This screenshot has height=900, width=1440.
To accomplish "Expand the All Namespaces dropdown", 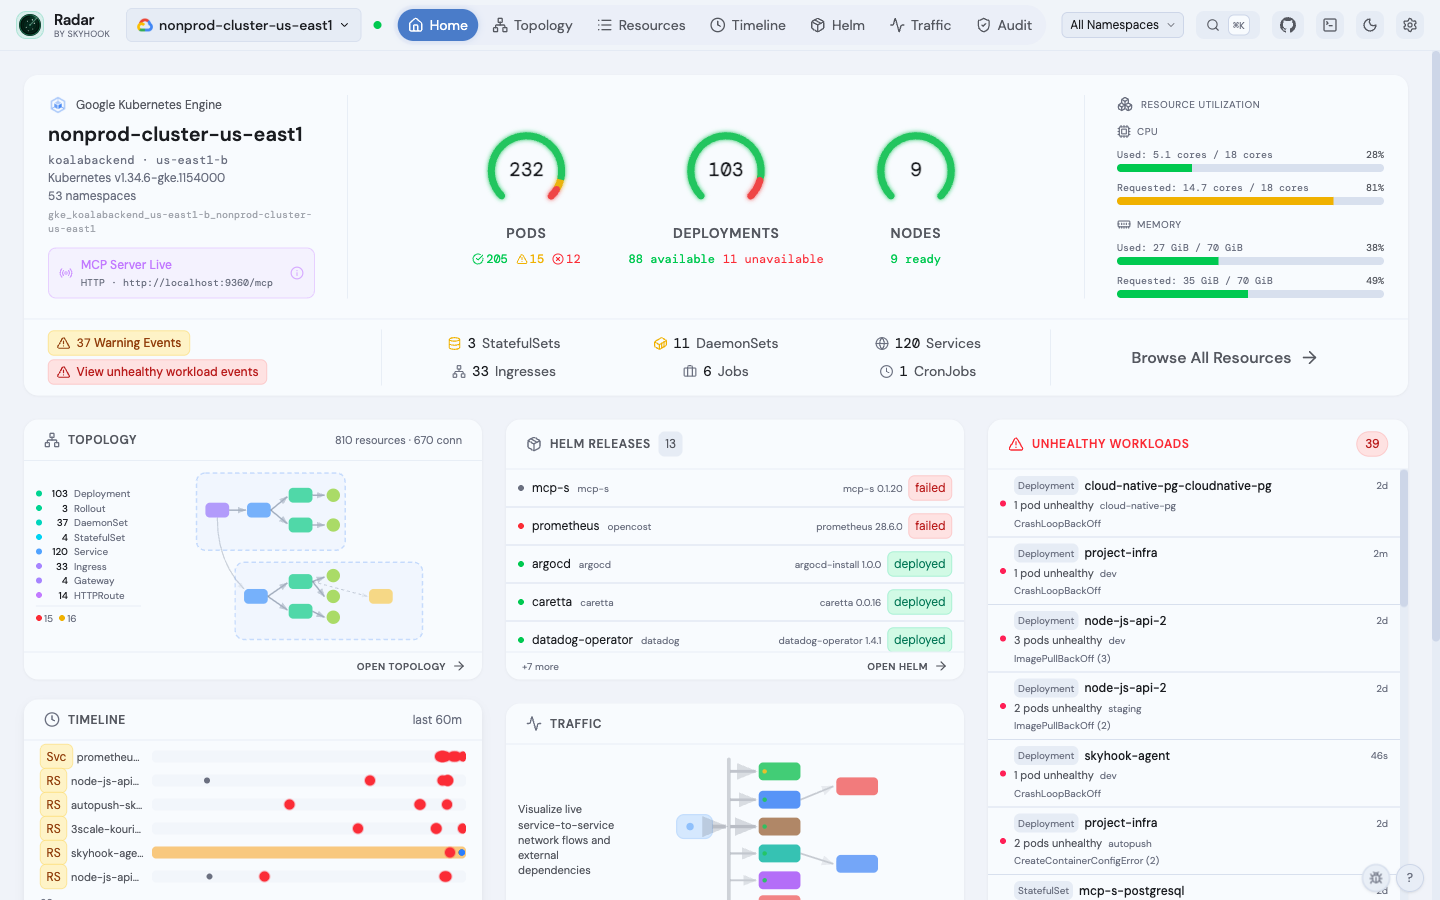I will pyautogui.click(x=1122, y=25).
